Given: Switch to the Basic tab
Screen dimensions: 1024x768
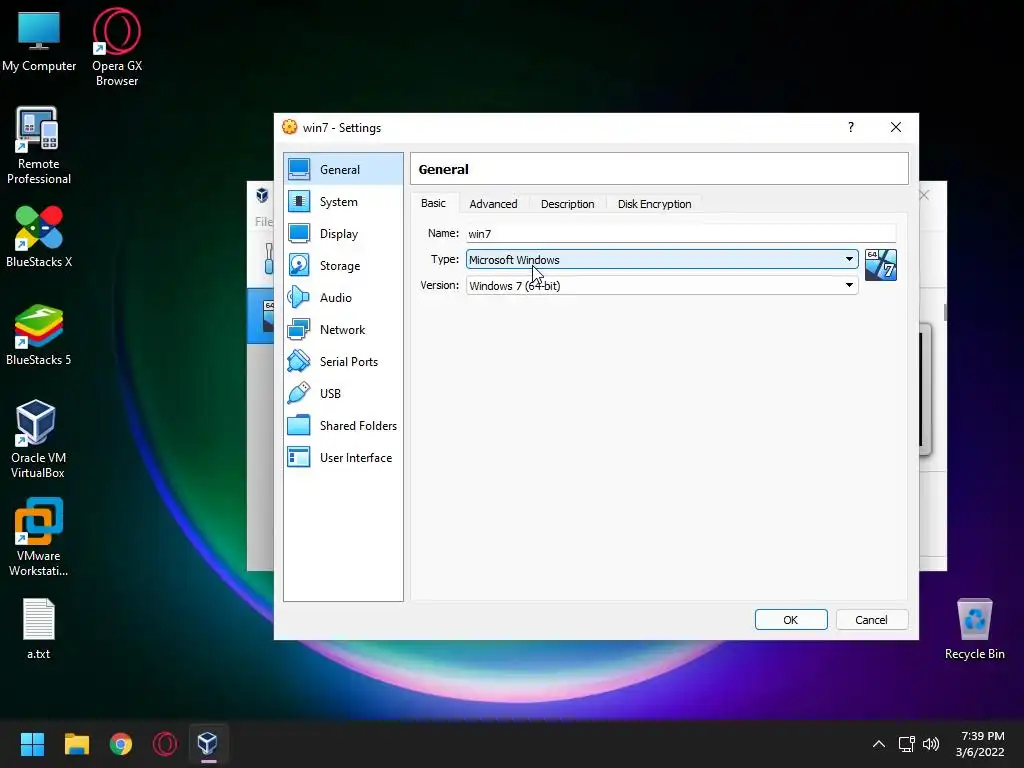Looking at the screenshot, I should [434, 203].
